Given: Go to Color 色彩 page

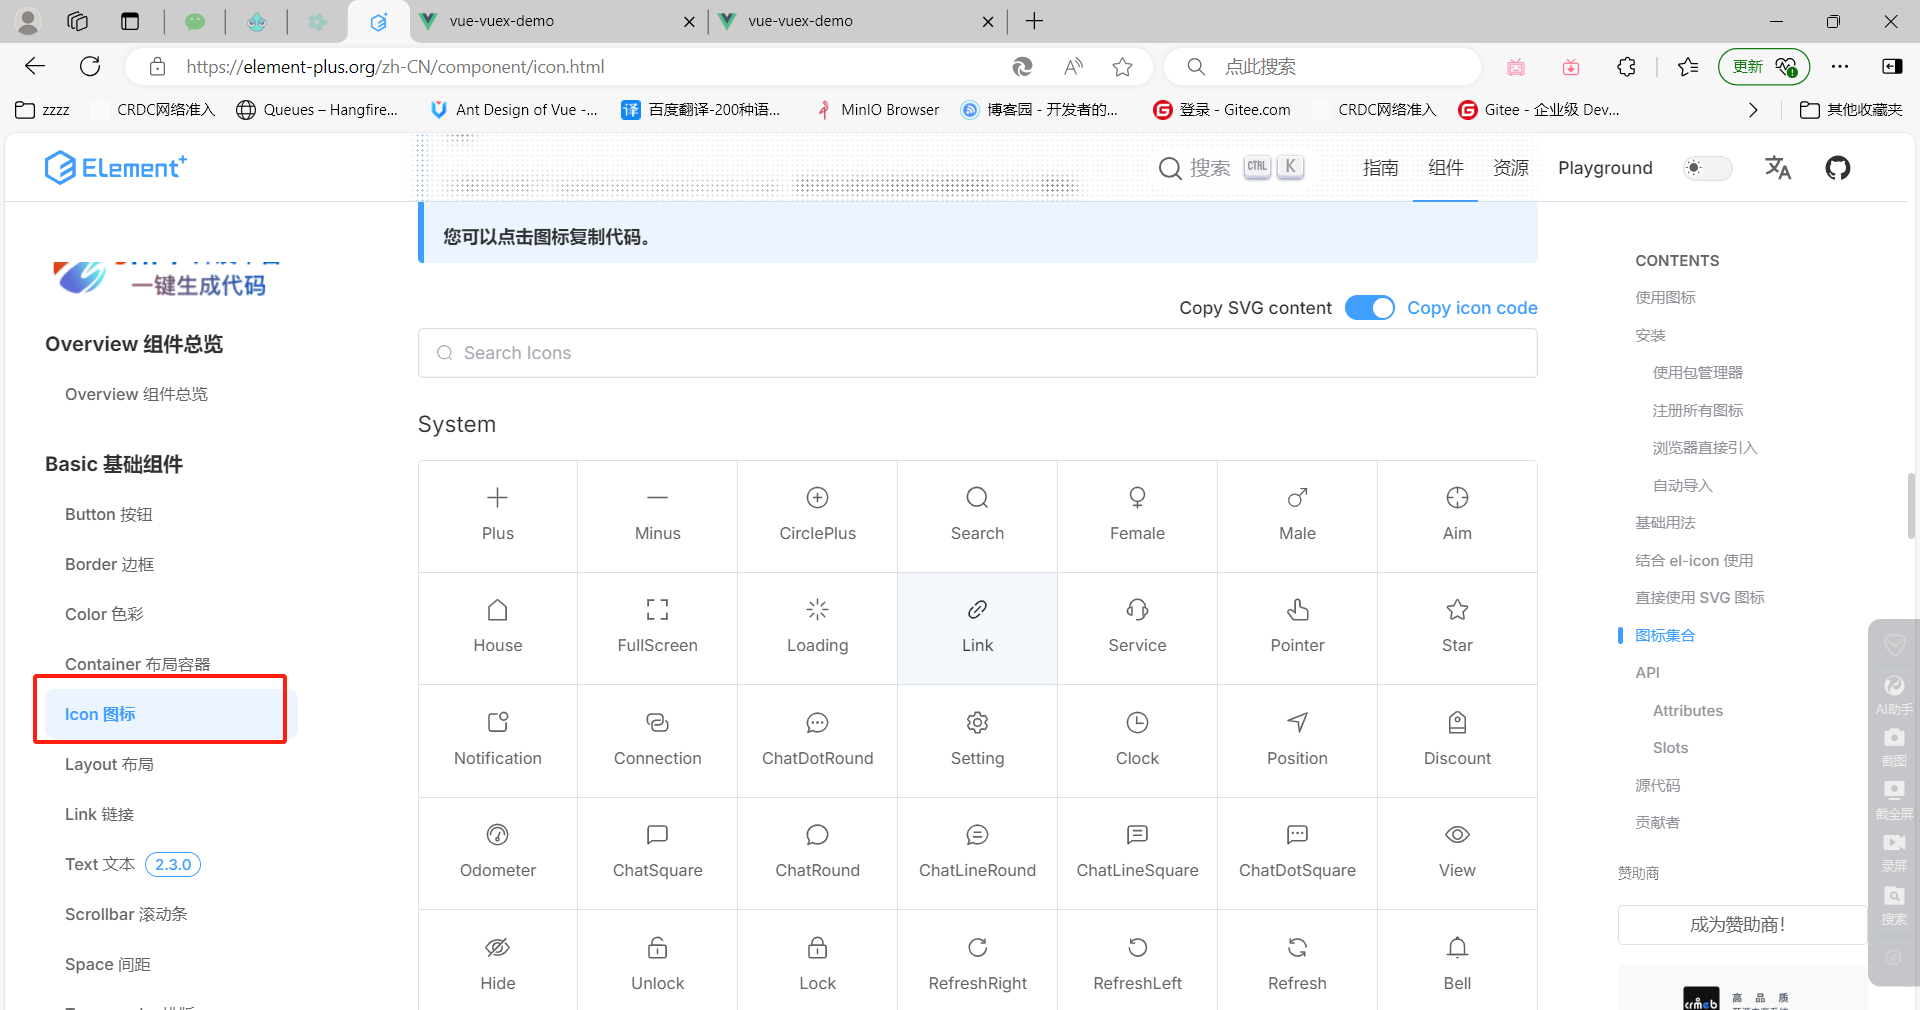Looking at the screenshot, I should (x=104, y=614).
